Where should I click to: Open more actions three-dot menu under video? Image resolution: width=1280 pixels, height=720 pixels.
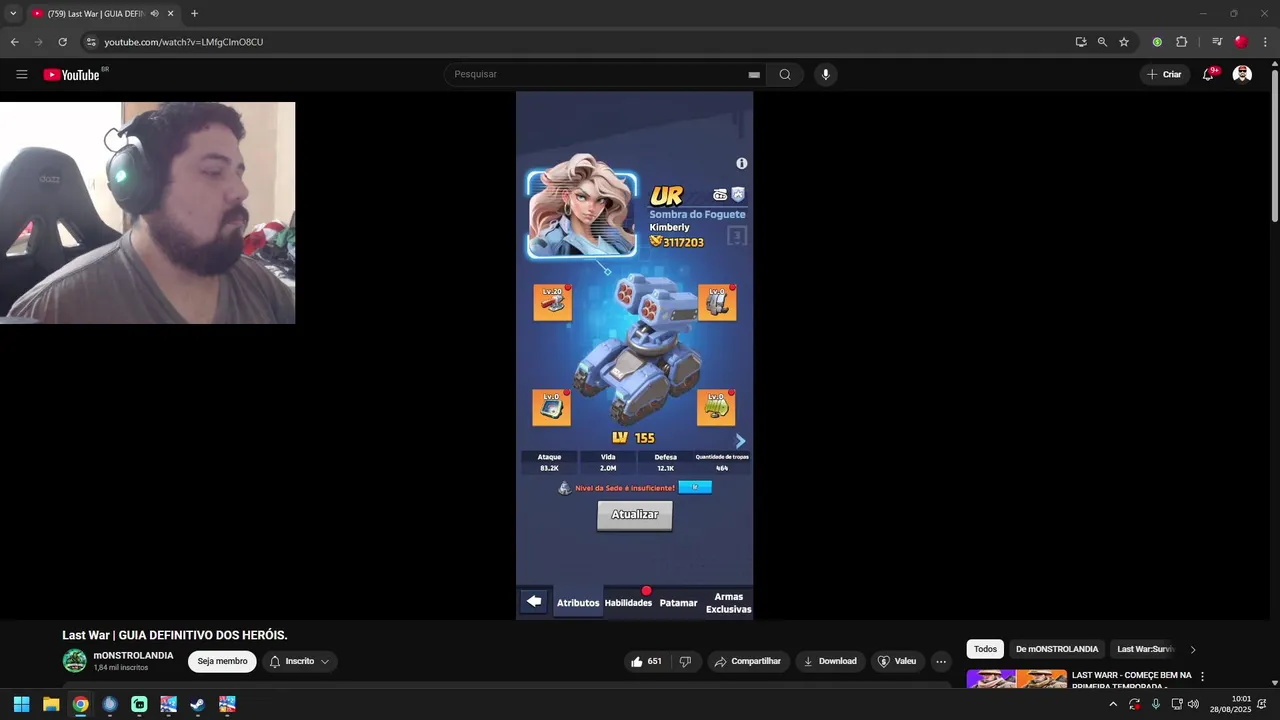(941, 661)
